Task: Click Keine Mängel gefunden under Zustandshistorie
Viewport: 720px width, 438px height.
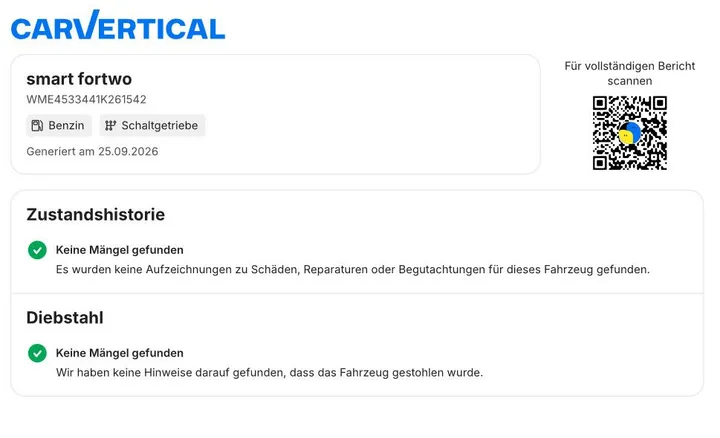Action: pos(119,250)
